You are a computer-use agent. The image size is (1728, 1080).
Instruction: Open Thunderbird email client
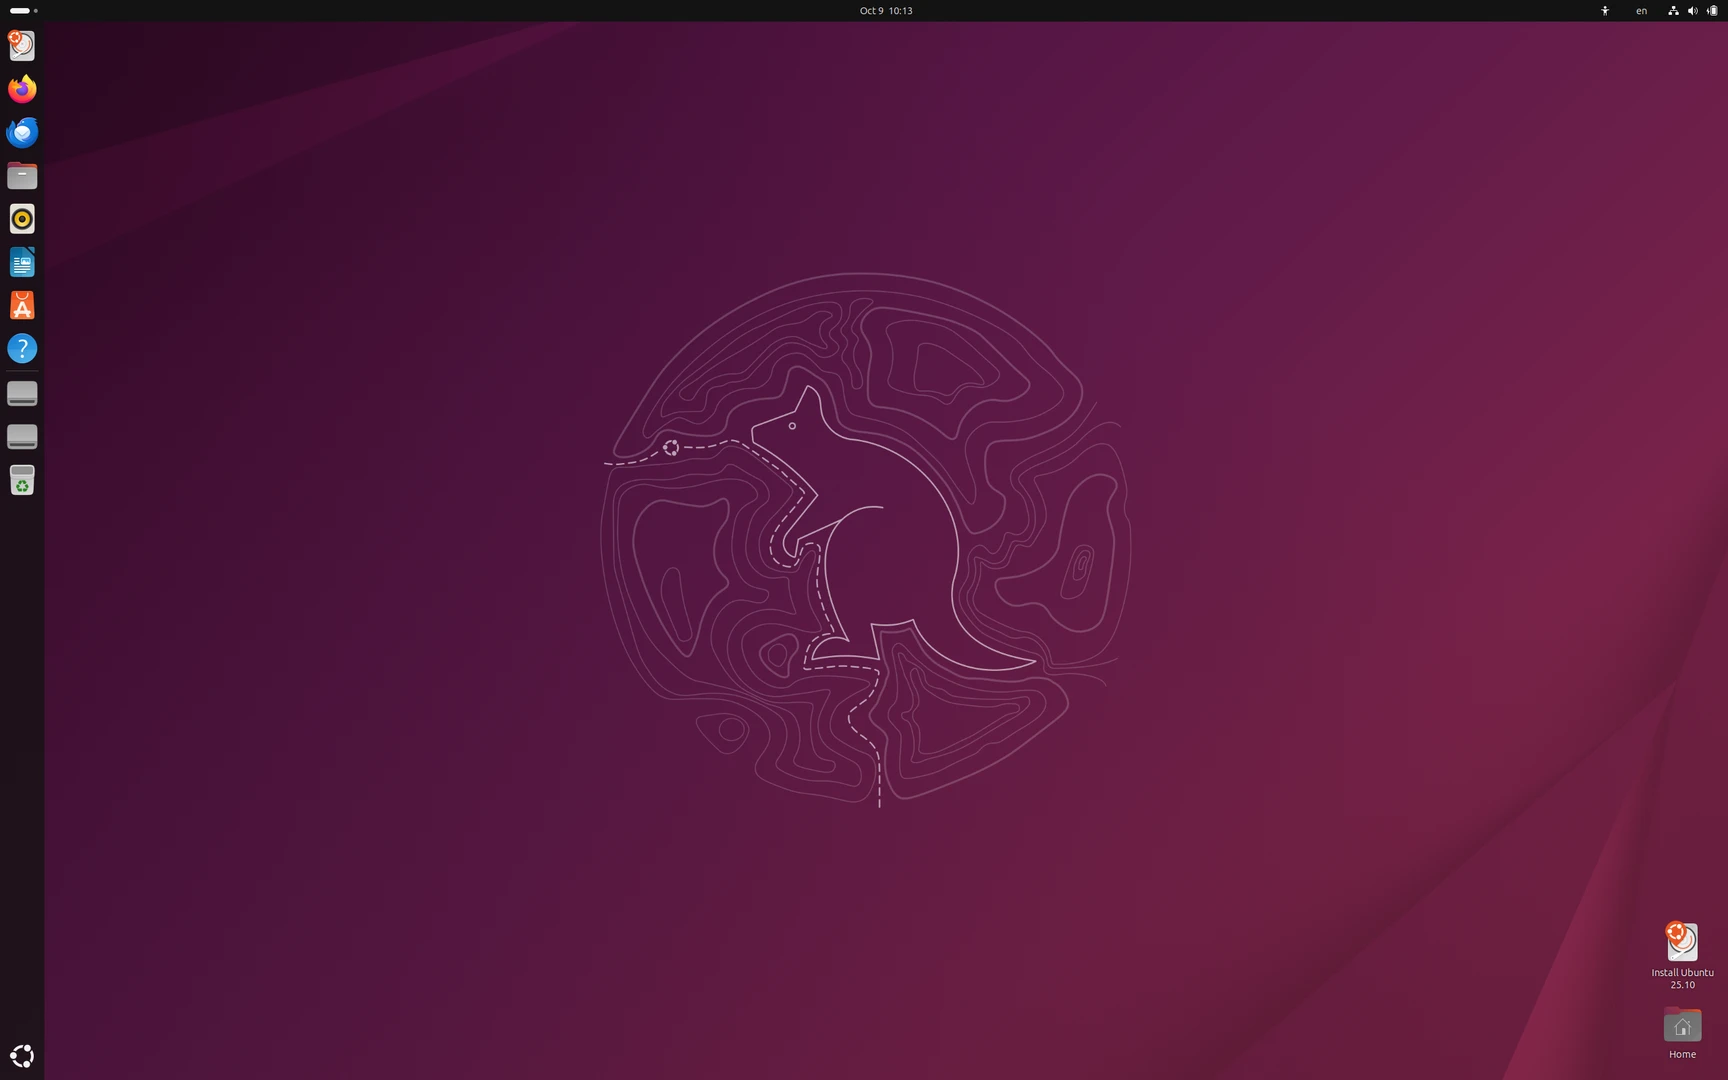point(21,131)
